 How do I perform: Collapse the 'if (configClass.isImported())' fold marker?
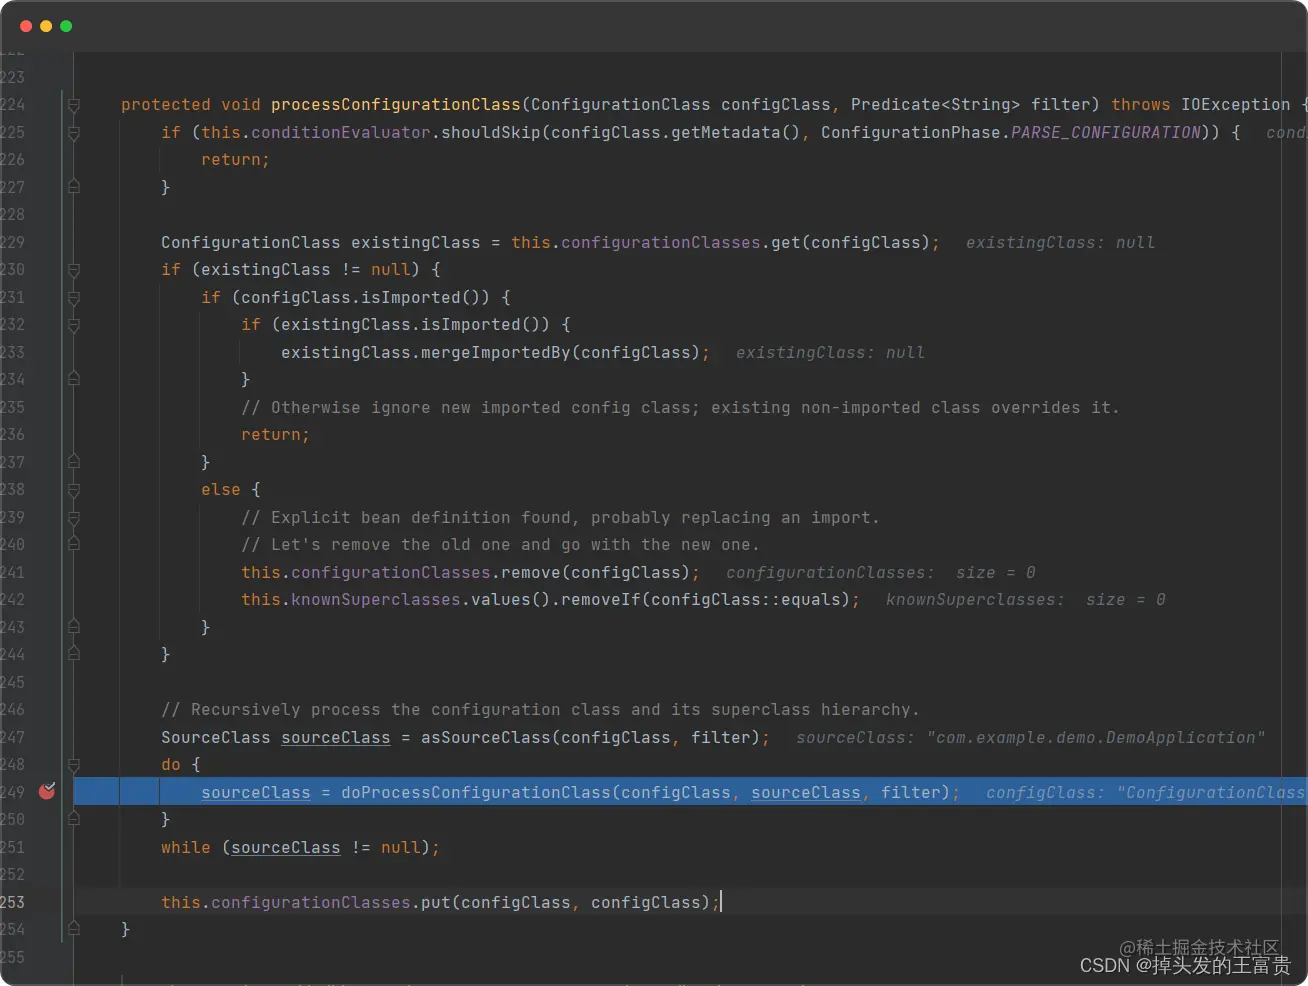coord(74,297)
